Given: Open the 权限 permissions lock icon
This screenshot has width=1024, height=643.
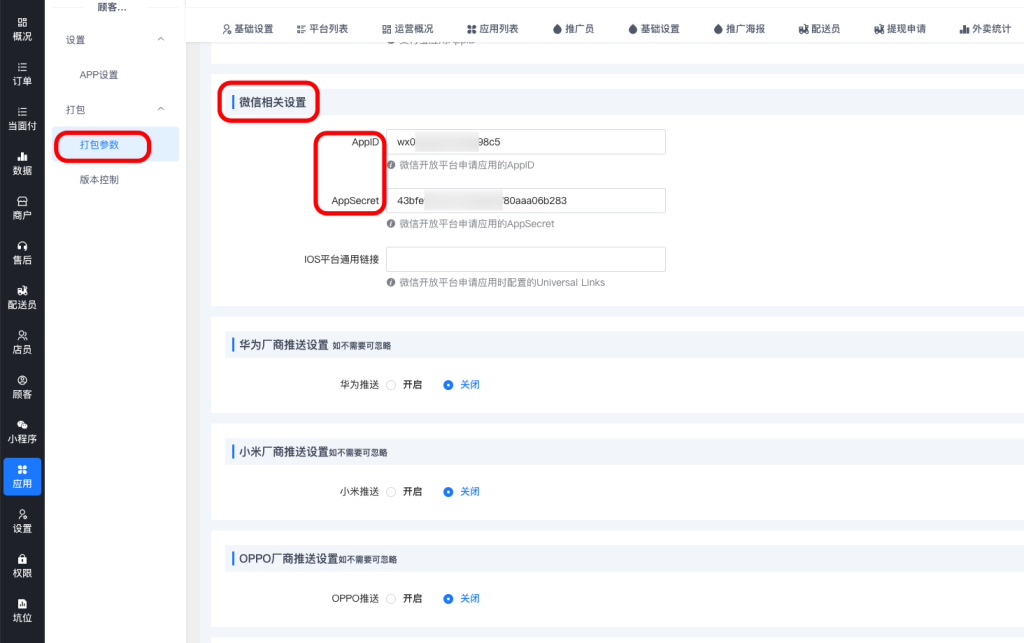Looking at the screenshot, I should 22,566.
